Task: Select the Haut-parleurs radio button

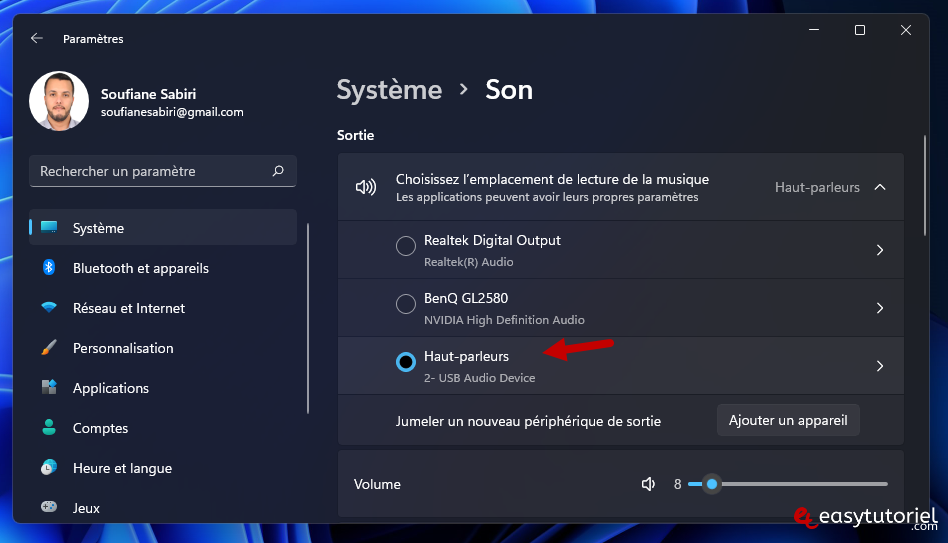Action: 406,362
